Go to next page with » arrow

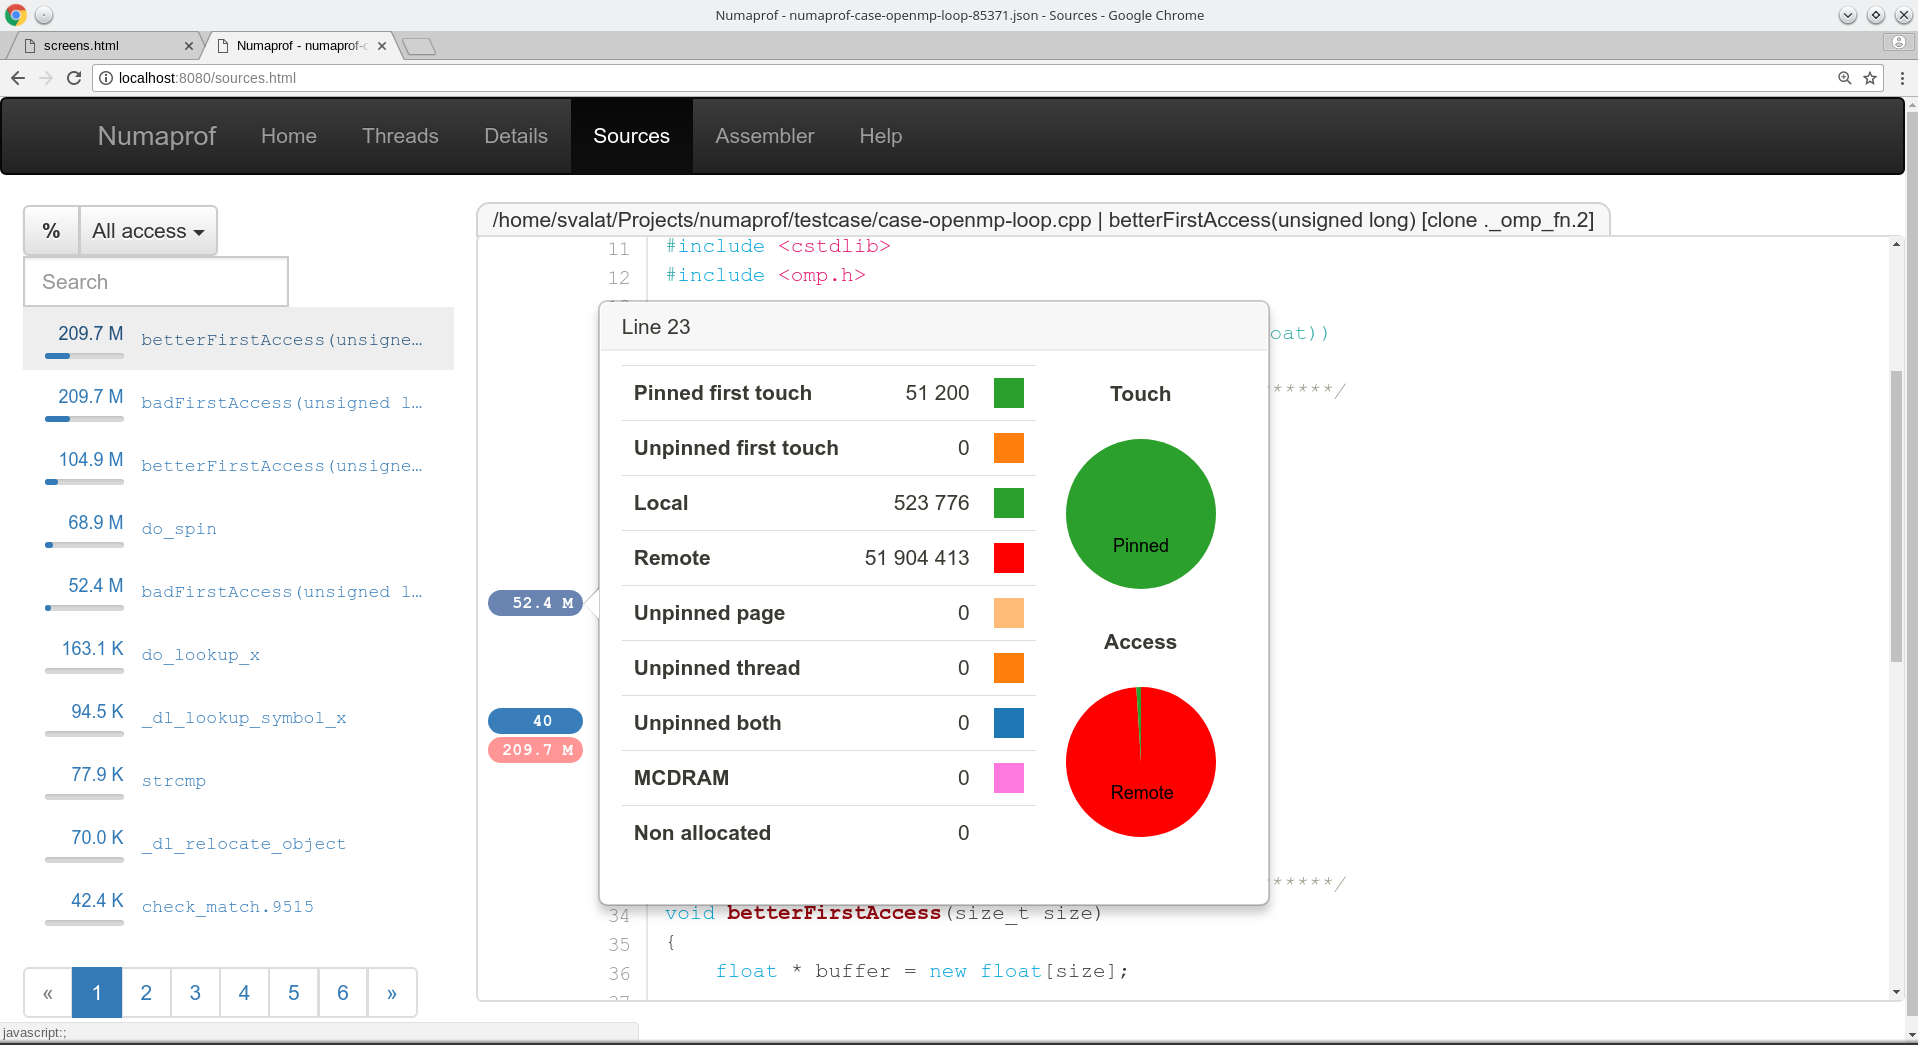tap(392, 993)
